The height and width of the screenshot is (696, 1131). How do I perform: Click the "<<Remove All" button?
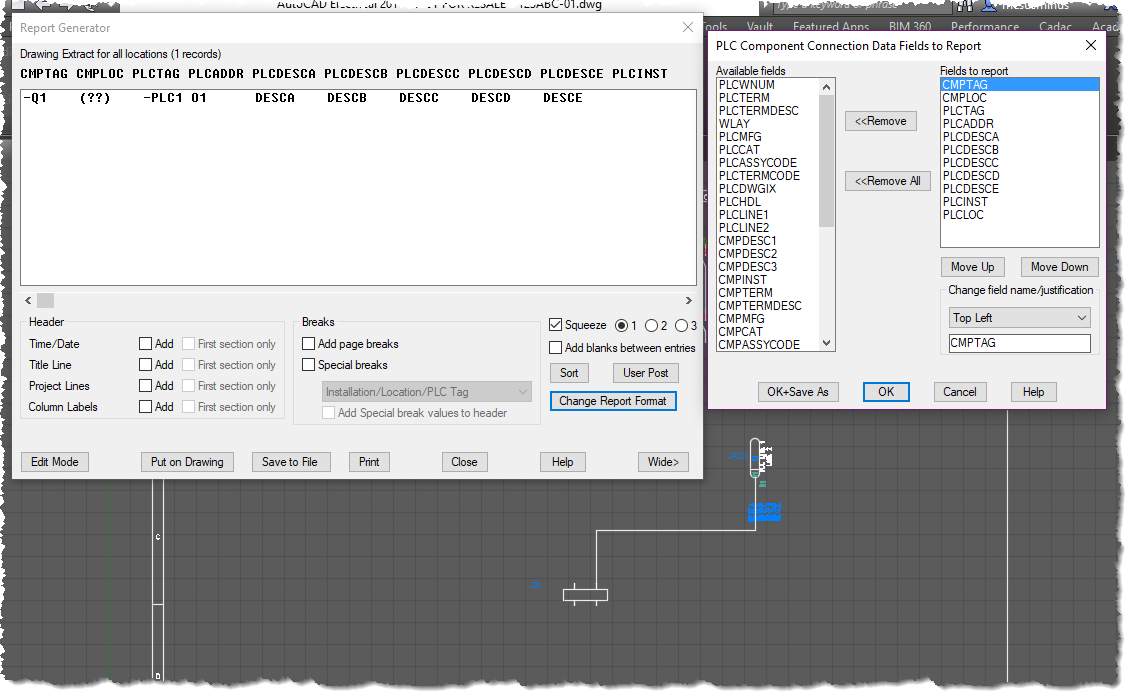pyautogui.click(x=887, y=180)
